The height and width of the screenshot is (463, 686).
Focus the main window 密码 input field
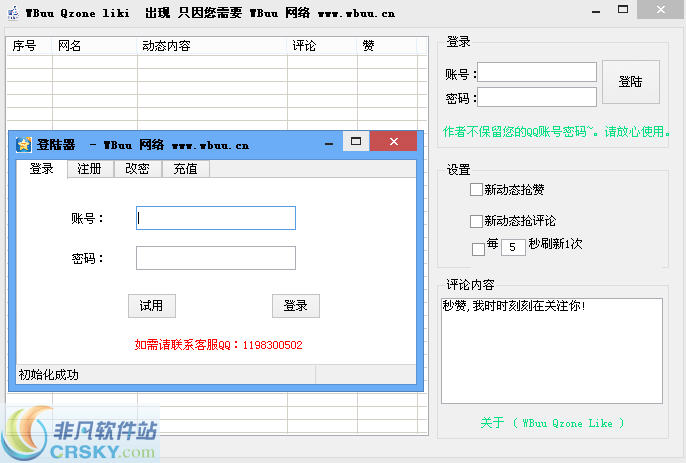tap(537, 97)
